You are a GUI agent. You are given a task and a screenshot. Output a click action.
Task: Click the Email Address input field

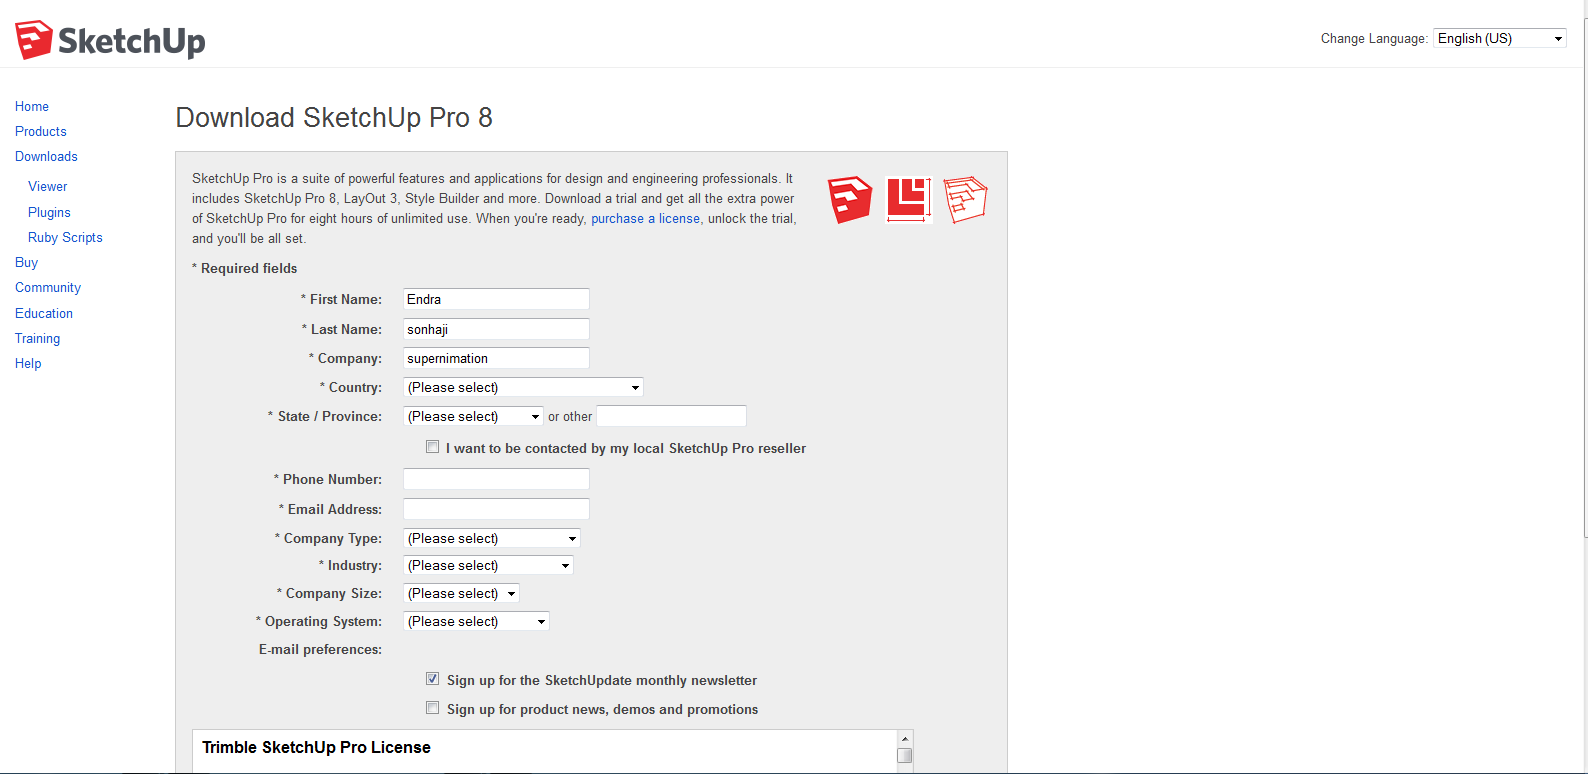pos(496,509)
